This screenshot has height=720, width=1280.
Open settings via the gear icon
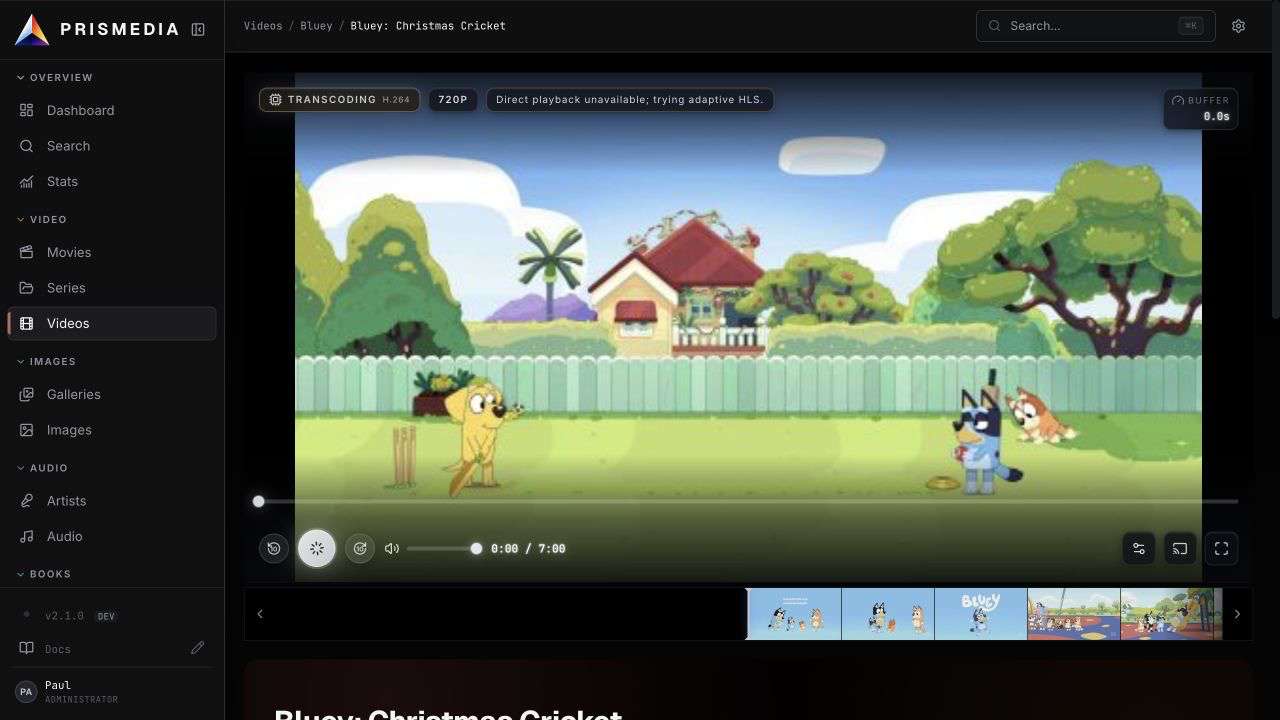pos(1238,26)
